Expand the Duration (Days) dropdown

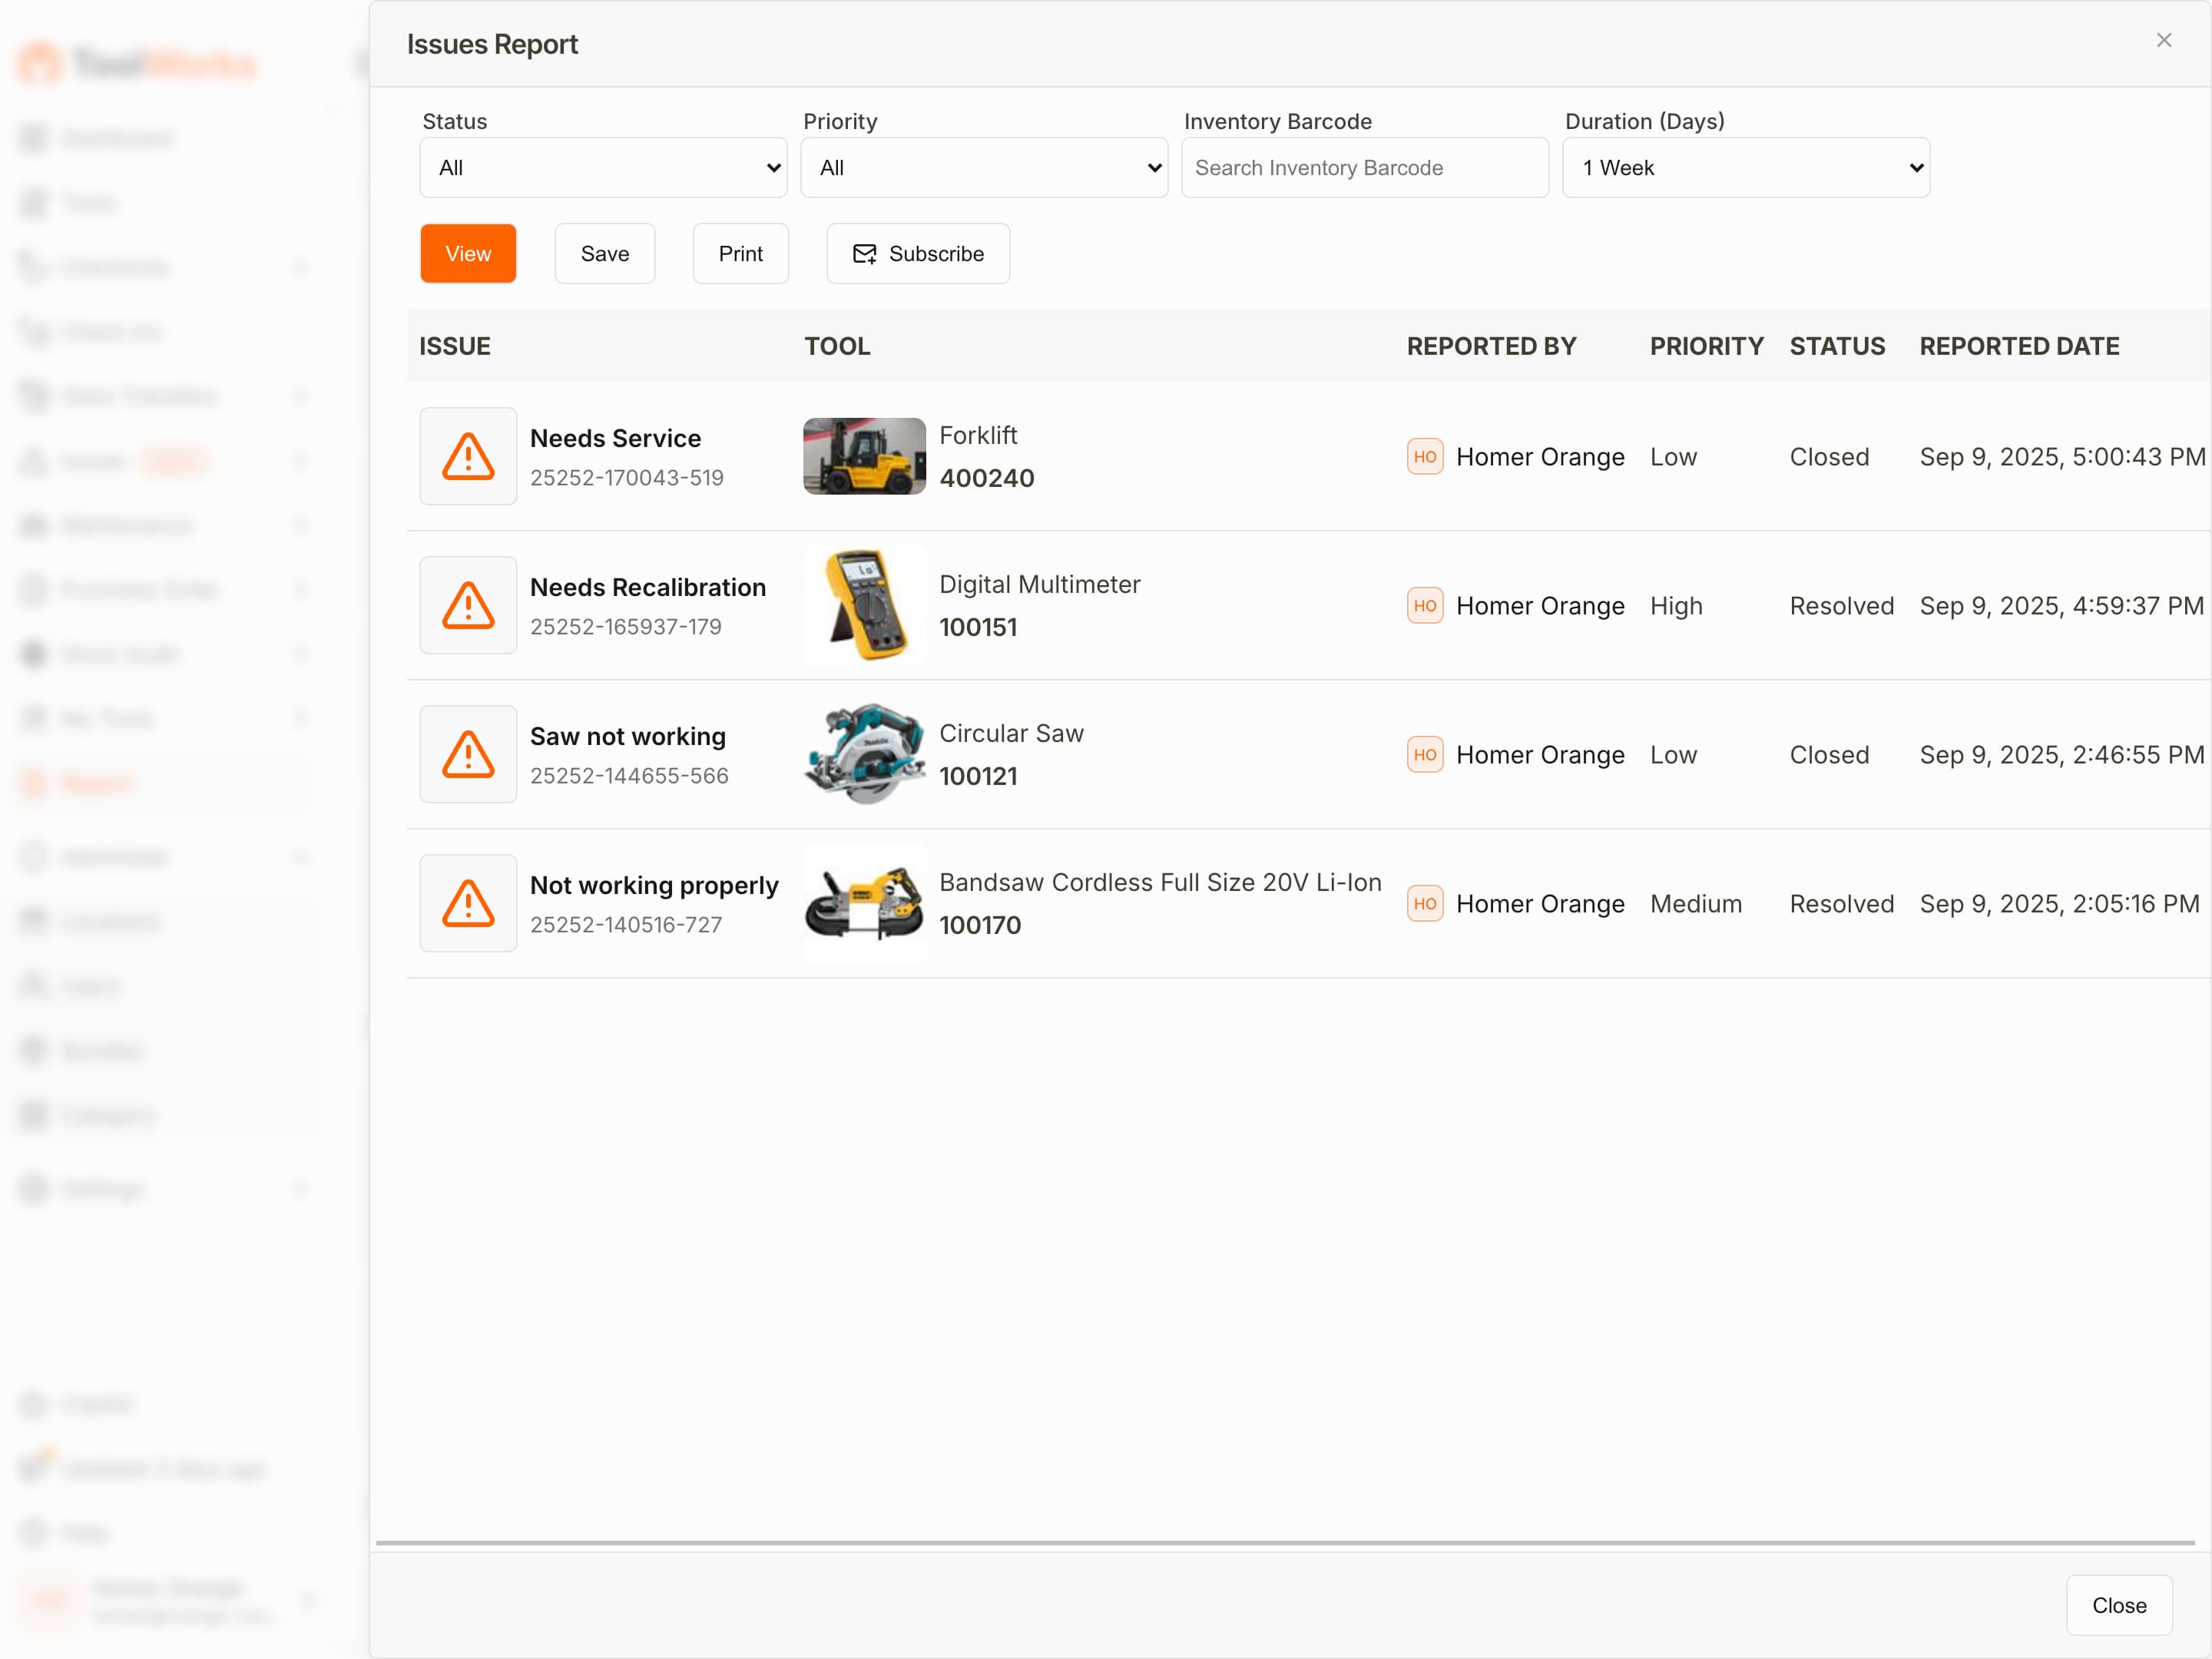(1745, 168)
